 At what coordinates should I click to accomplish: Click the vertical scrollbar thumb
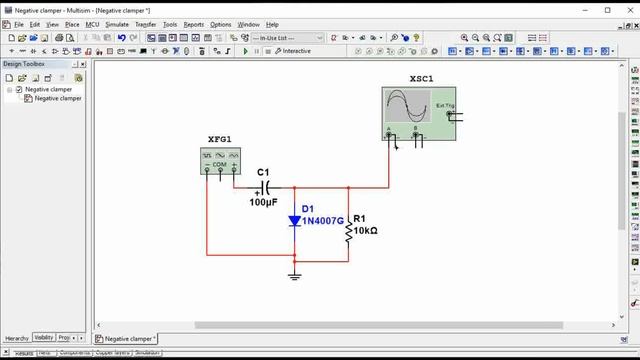(x=622, y=171)
